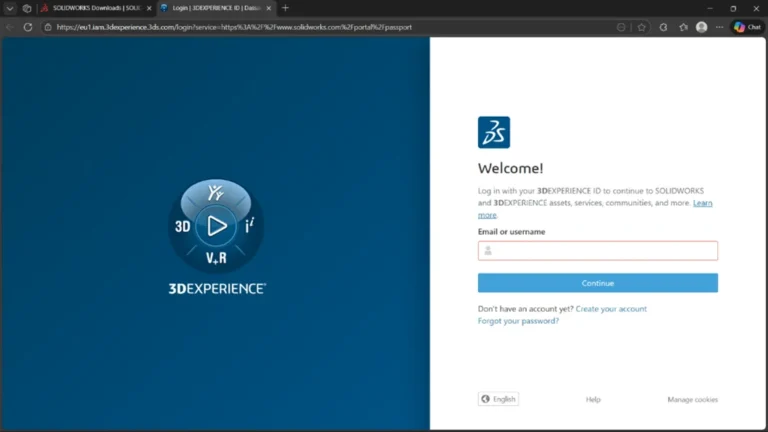Open the browser extensions icon
Viewport: 768px width, 432px height.
[663, 27]
